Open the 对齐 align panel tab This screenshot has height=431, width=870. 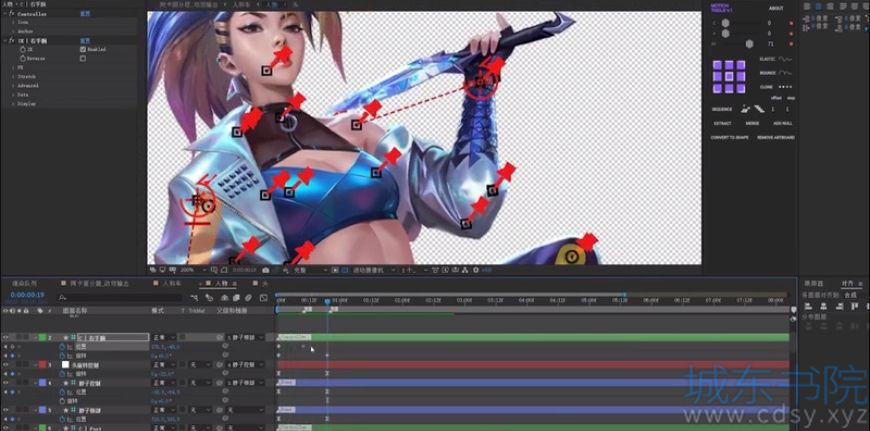pyautogui.click(x=847, y=283)
